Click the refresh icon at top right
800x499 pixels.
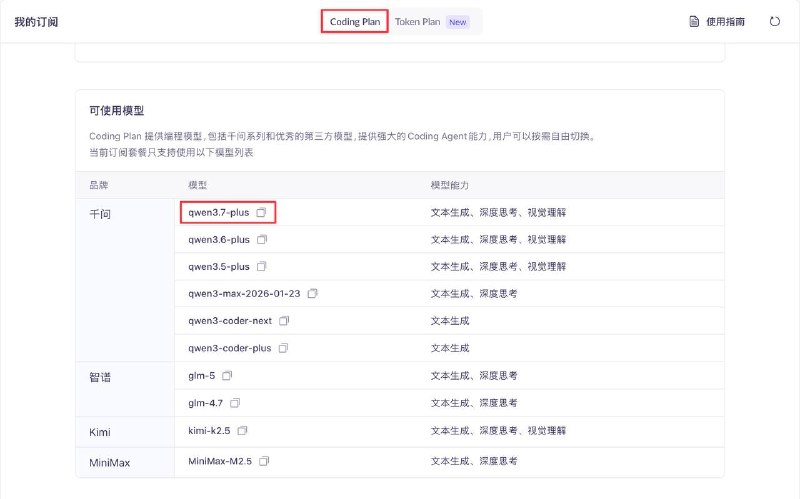774,21
